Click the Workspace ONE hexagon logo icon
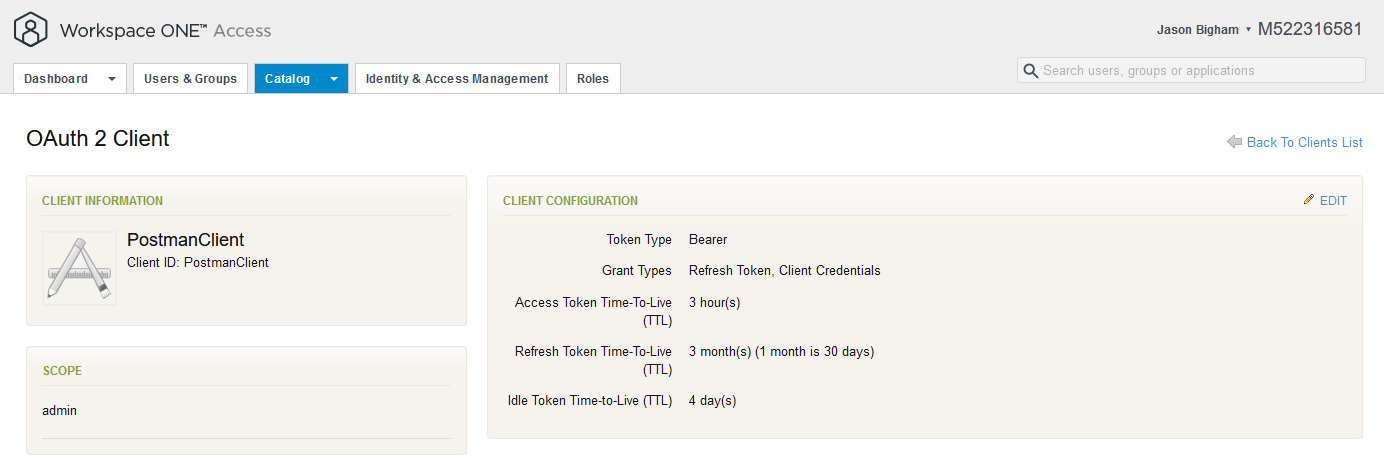1384x462 pixels. [32, 30]
